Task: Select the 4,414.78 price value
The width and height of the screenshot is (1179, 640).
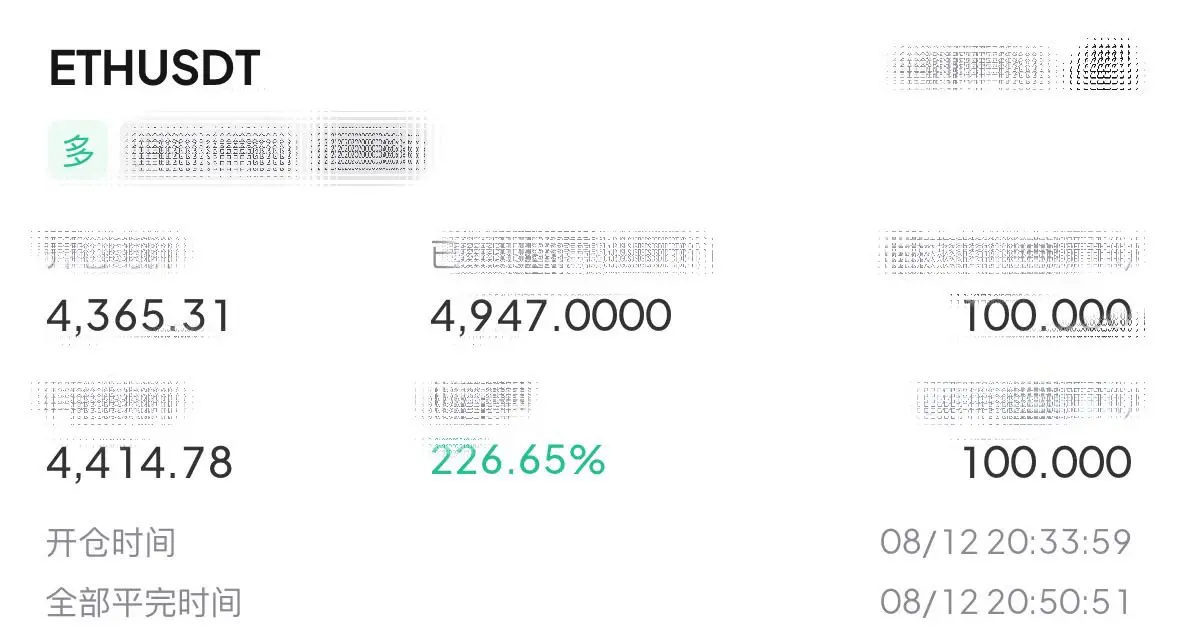Action: pos(139,463)
